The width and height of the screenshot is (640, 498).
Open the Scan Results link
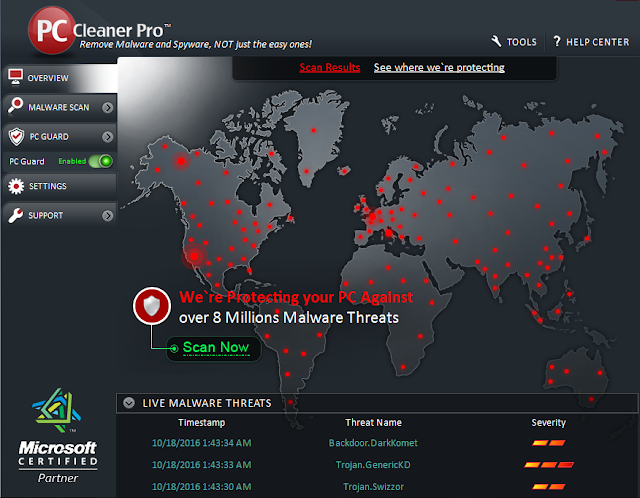(330, 67)
